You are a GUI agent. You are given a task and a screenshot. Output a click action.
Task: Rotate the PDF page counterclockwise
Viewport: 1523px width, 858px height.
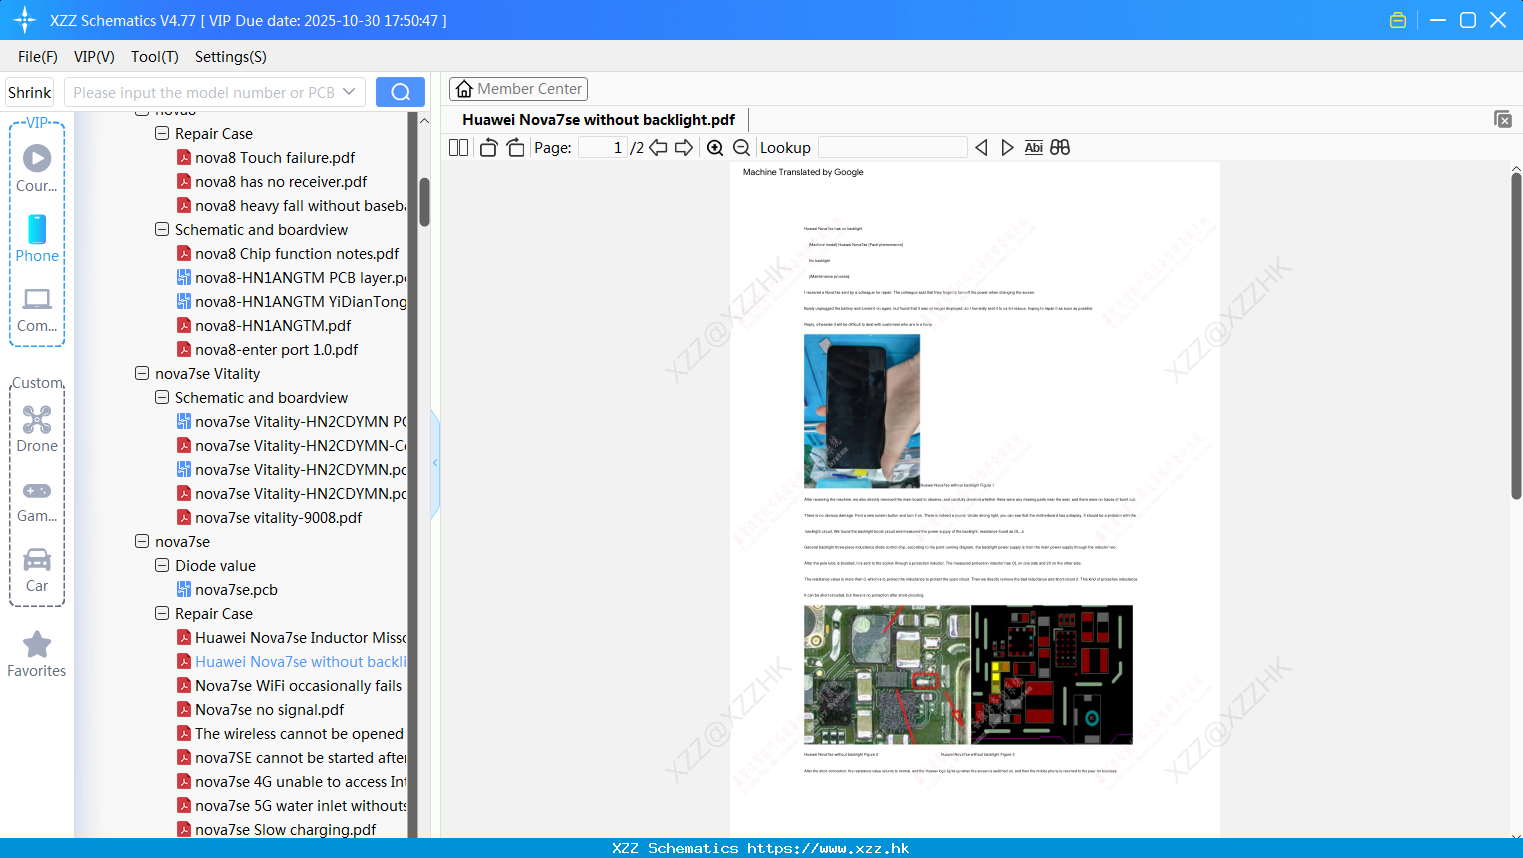click(x=488, y=148)
